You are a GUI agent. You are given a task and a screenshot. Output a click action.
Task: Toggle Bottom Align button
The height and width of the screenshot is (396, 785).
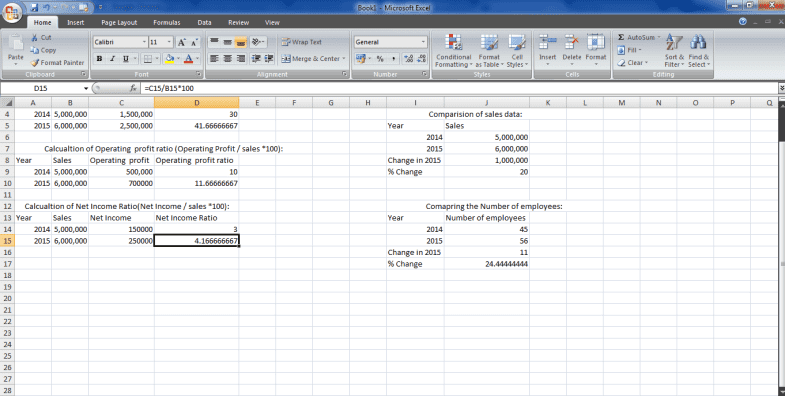tap(241, 42)
